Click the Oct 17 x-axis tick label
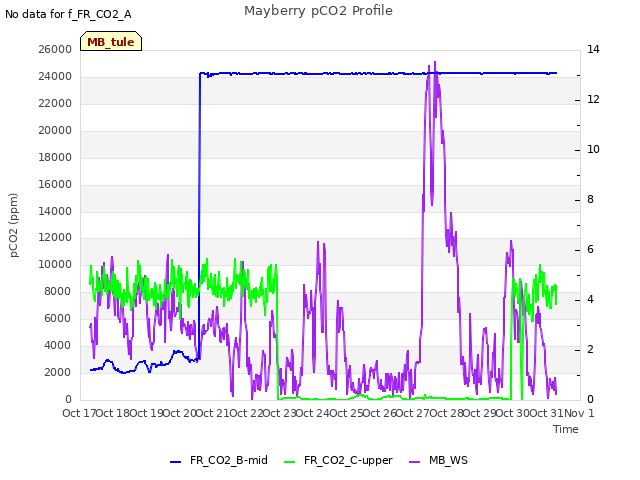Viewport: 640px width, 480px height. [79, 413]
